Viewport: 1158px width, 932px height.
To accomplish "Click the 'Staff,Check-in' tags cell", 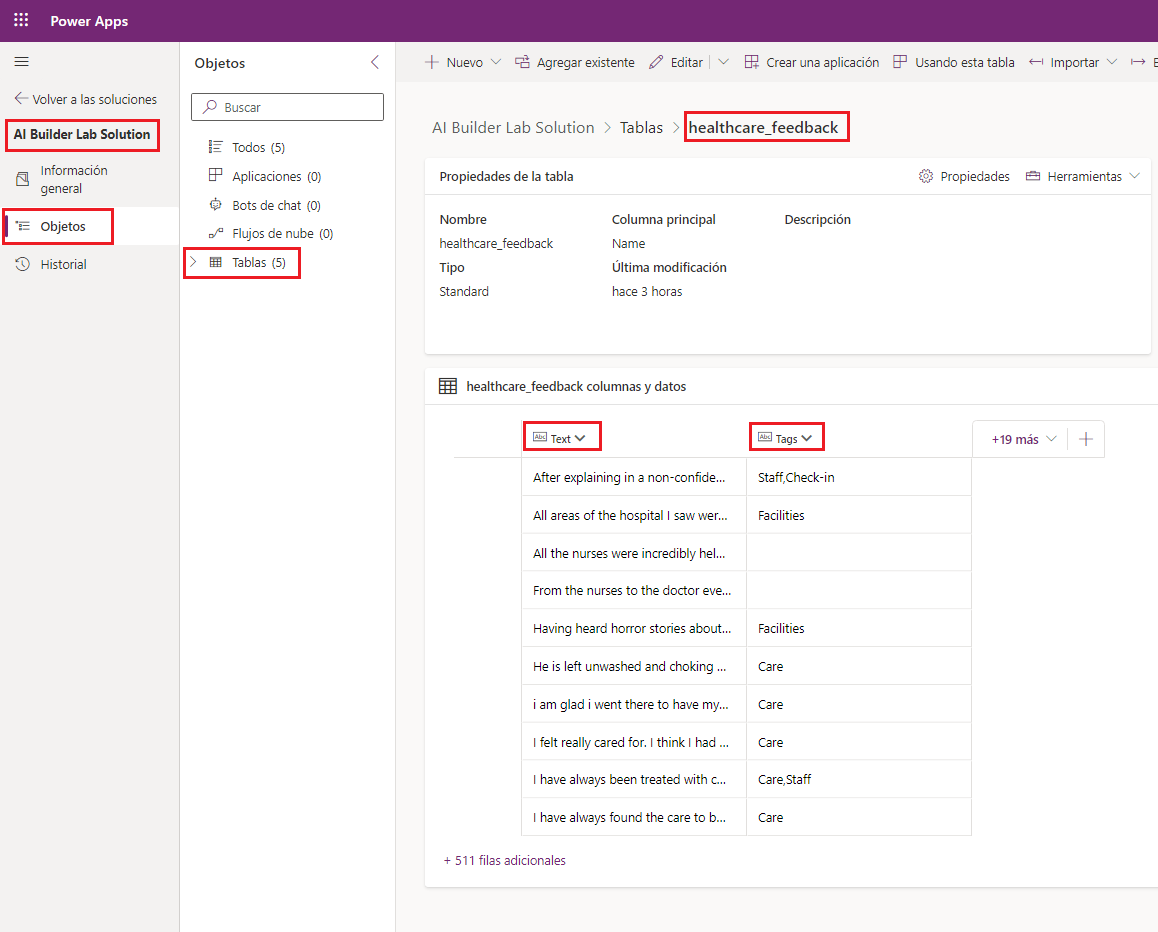I will click(859, 477).
